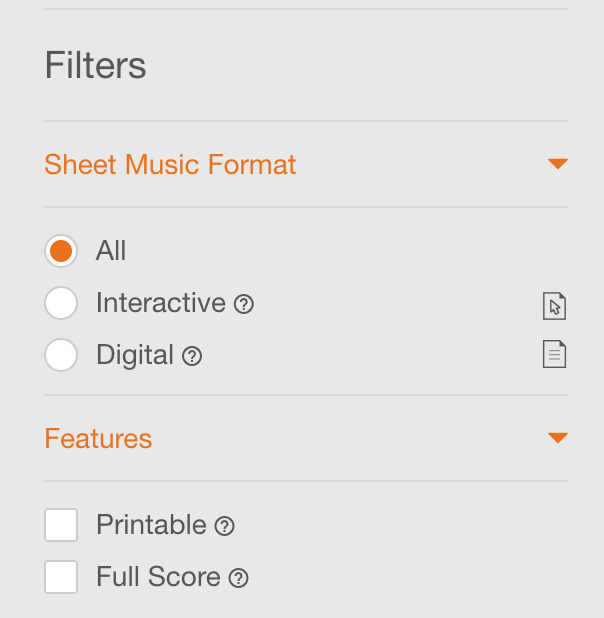The width and height of the screenshot is (604, 618).
Task: Collapse the Features section arrow
Action: (558, 437)
